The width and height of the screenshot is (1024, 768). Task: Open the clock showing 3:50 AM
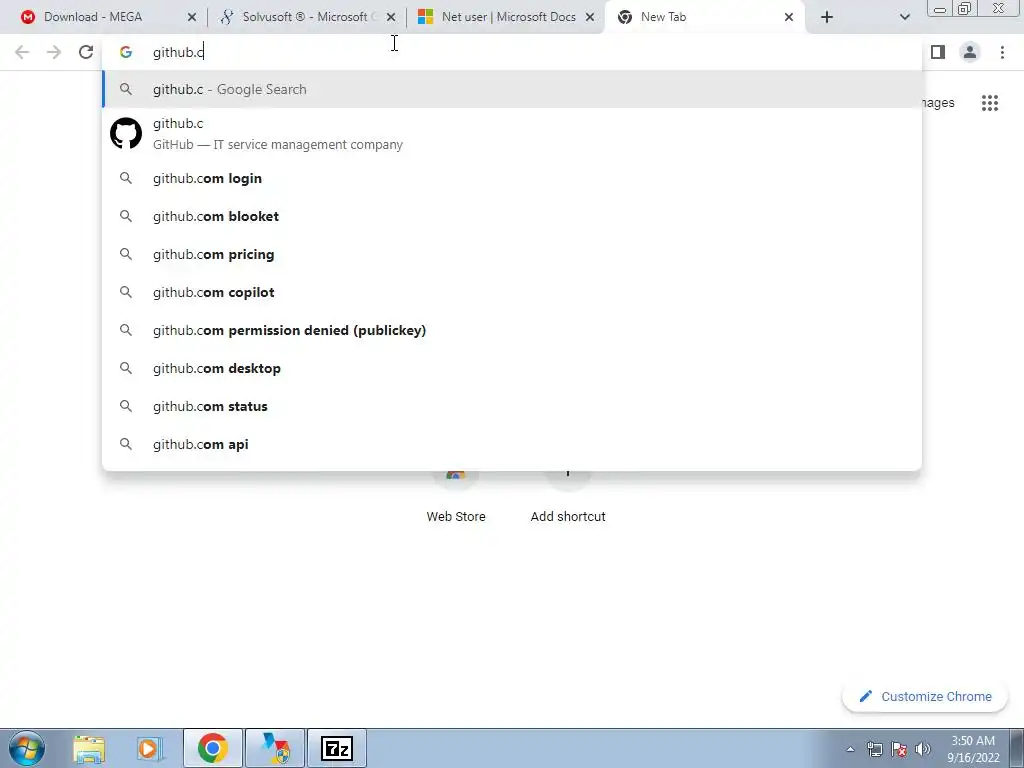click(973, 749)
